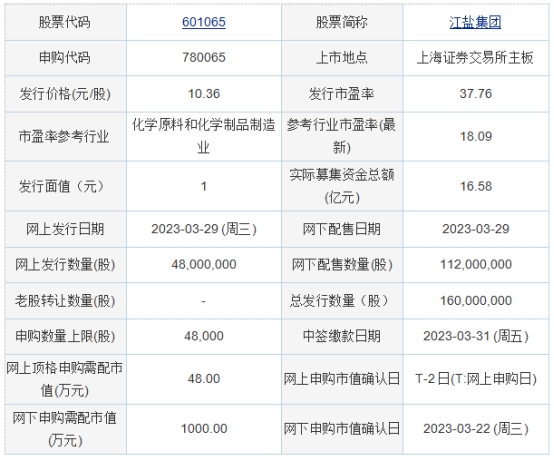The width and height of the screenshot is (554, 461).
Task: Click the 网上发行数量 value 48,000,000
Action: (204, 264)
